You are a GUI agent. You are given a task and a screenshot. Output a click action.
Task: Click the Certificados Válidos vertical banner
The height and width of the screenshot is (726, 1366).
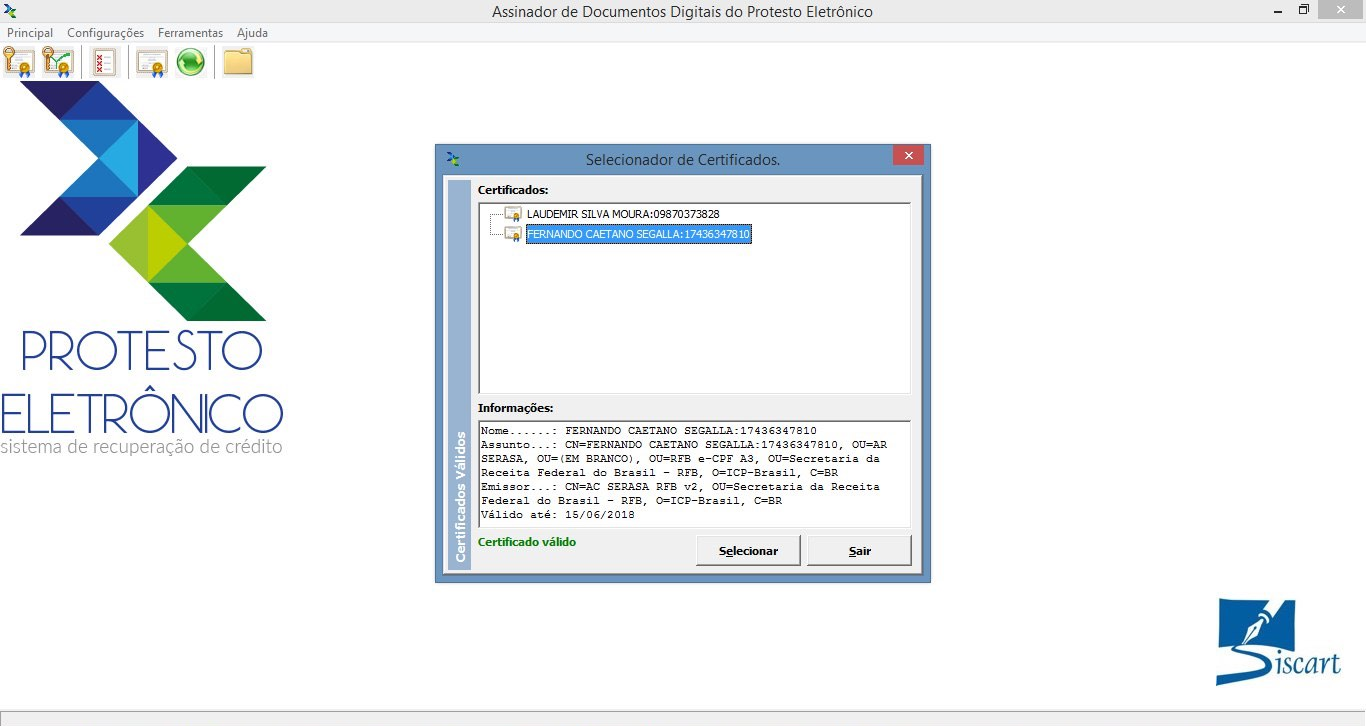click(x=460, y=376)
